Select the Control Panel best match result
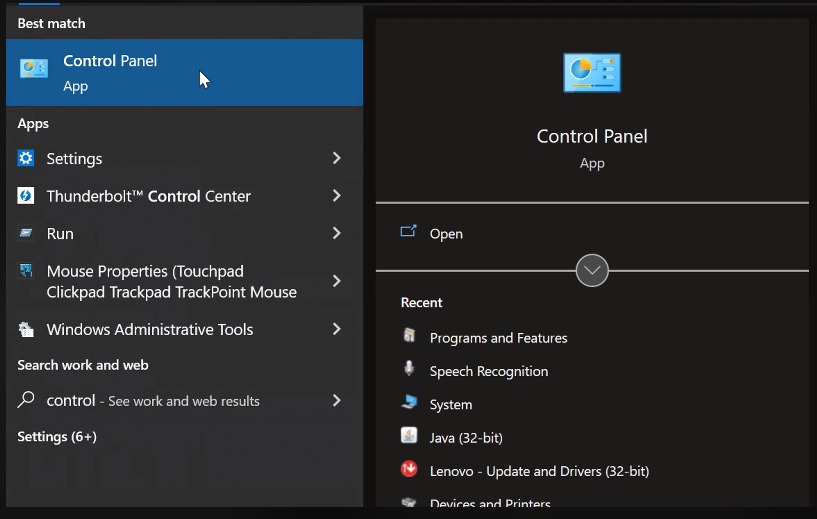The height and width of the screenshot is (519, 817). point(184,72)
